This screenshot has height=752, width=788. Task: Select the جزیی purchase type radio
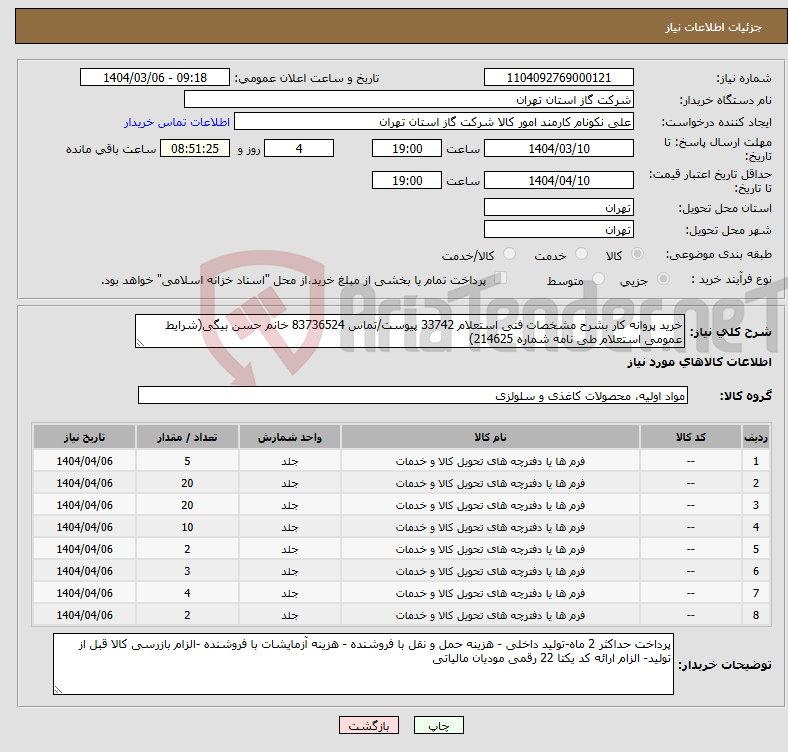point(663,278)
